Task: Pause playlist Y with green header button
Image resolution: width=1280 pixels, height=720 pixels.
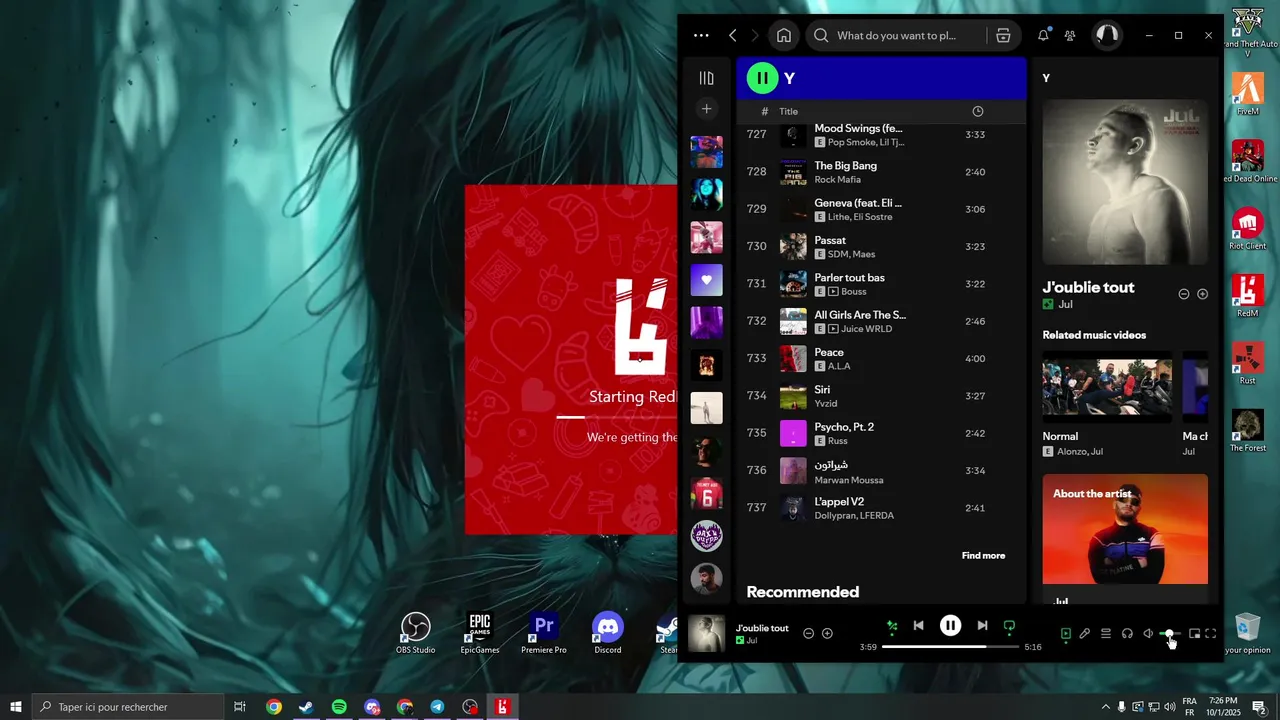Action: click(x=762, y=78)
